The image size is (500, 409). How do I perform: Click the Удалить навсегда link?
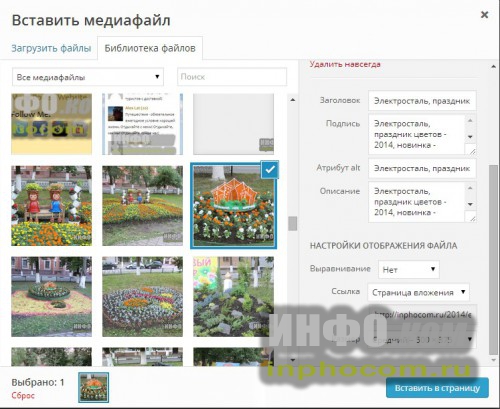pyautogui.click(x=345, y=64)
